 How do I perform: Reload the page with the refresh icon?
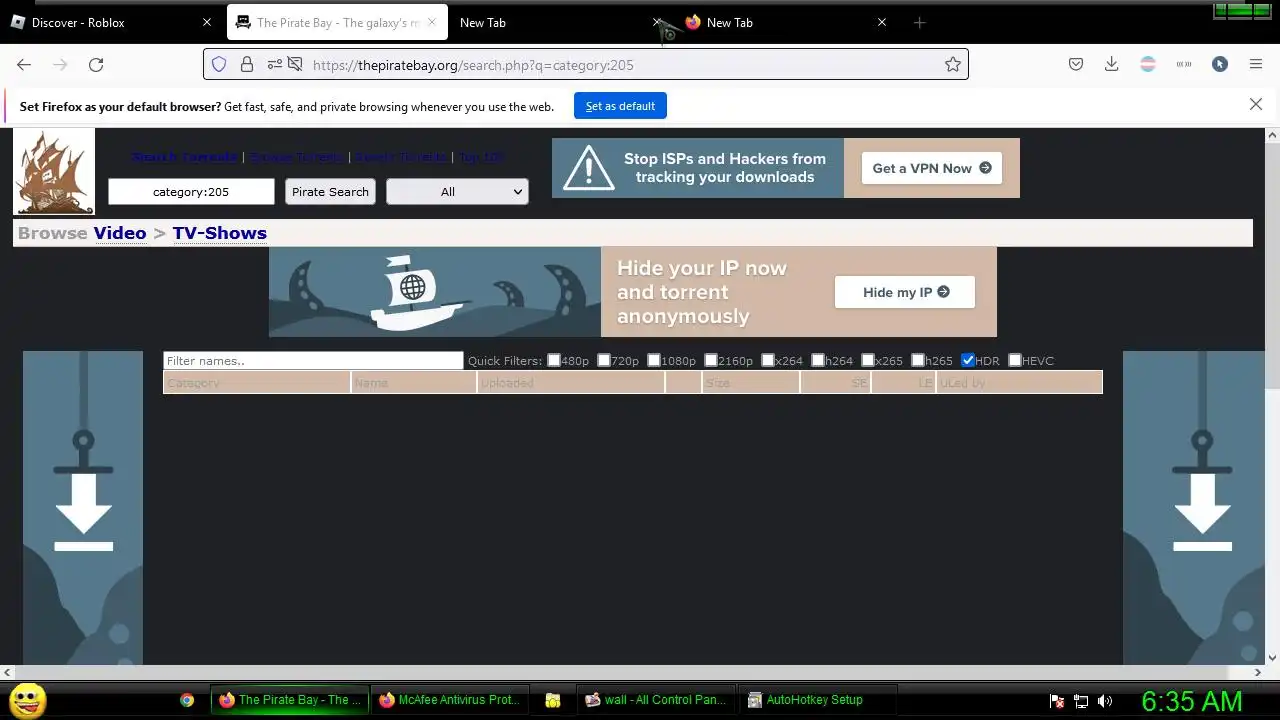96,64
